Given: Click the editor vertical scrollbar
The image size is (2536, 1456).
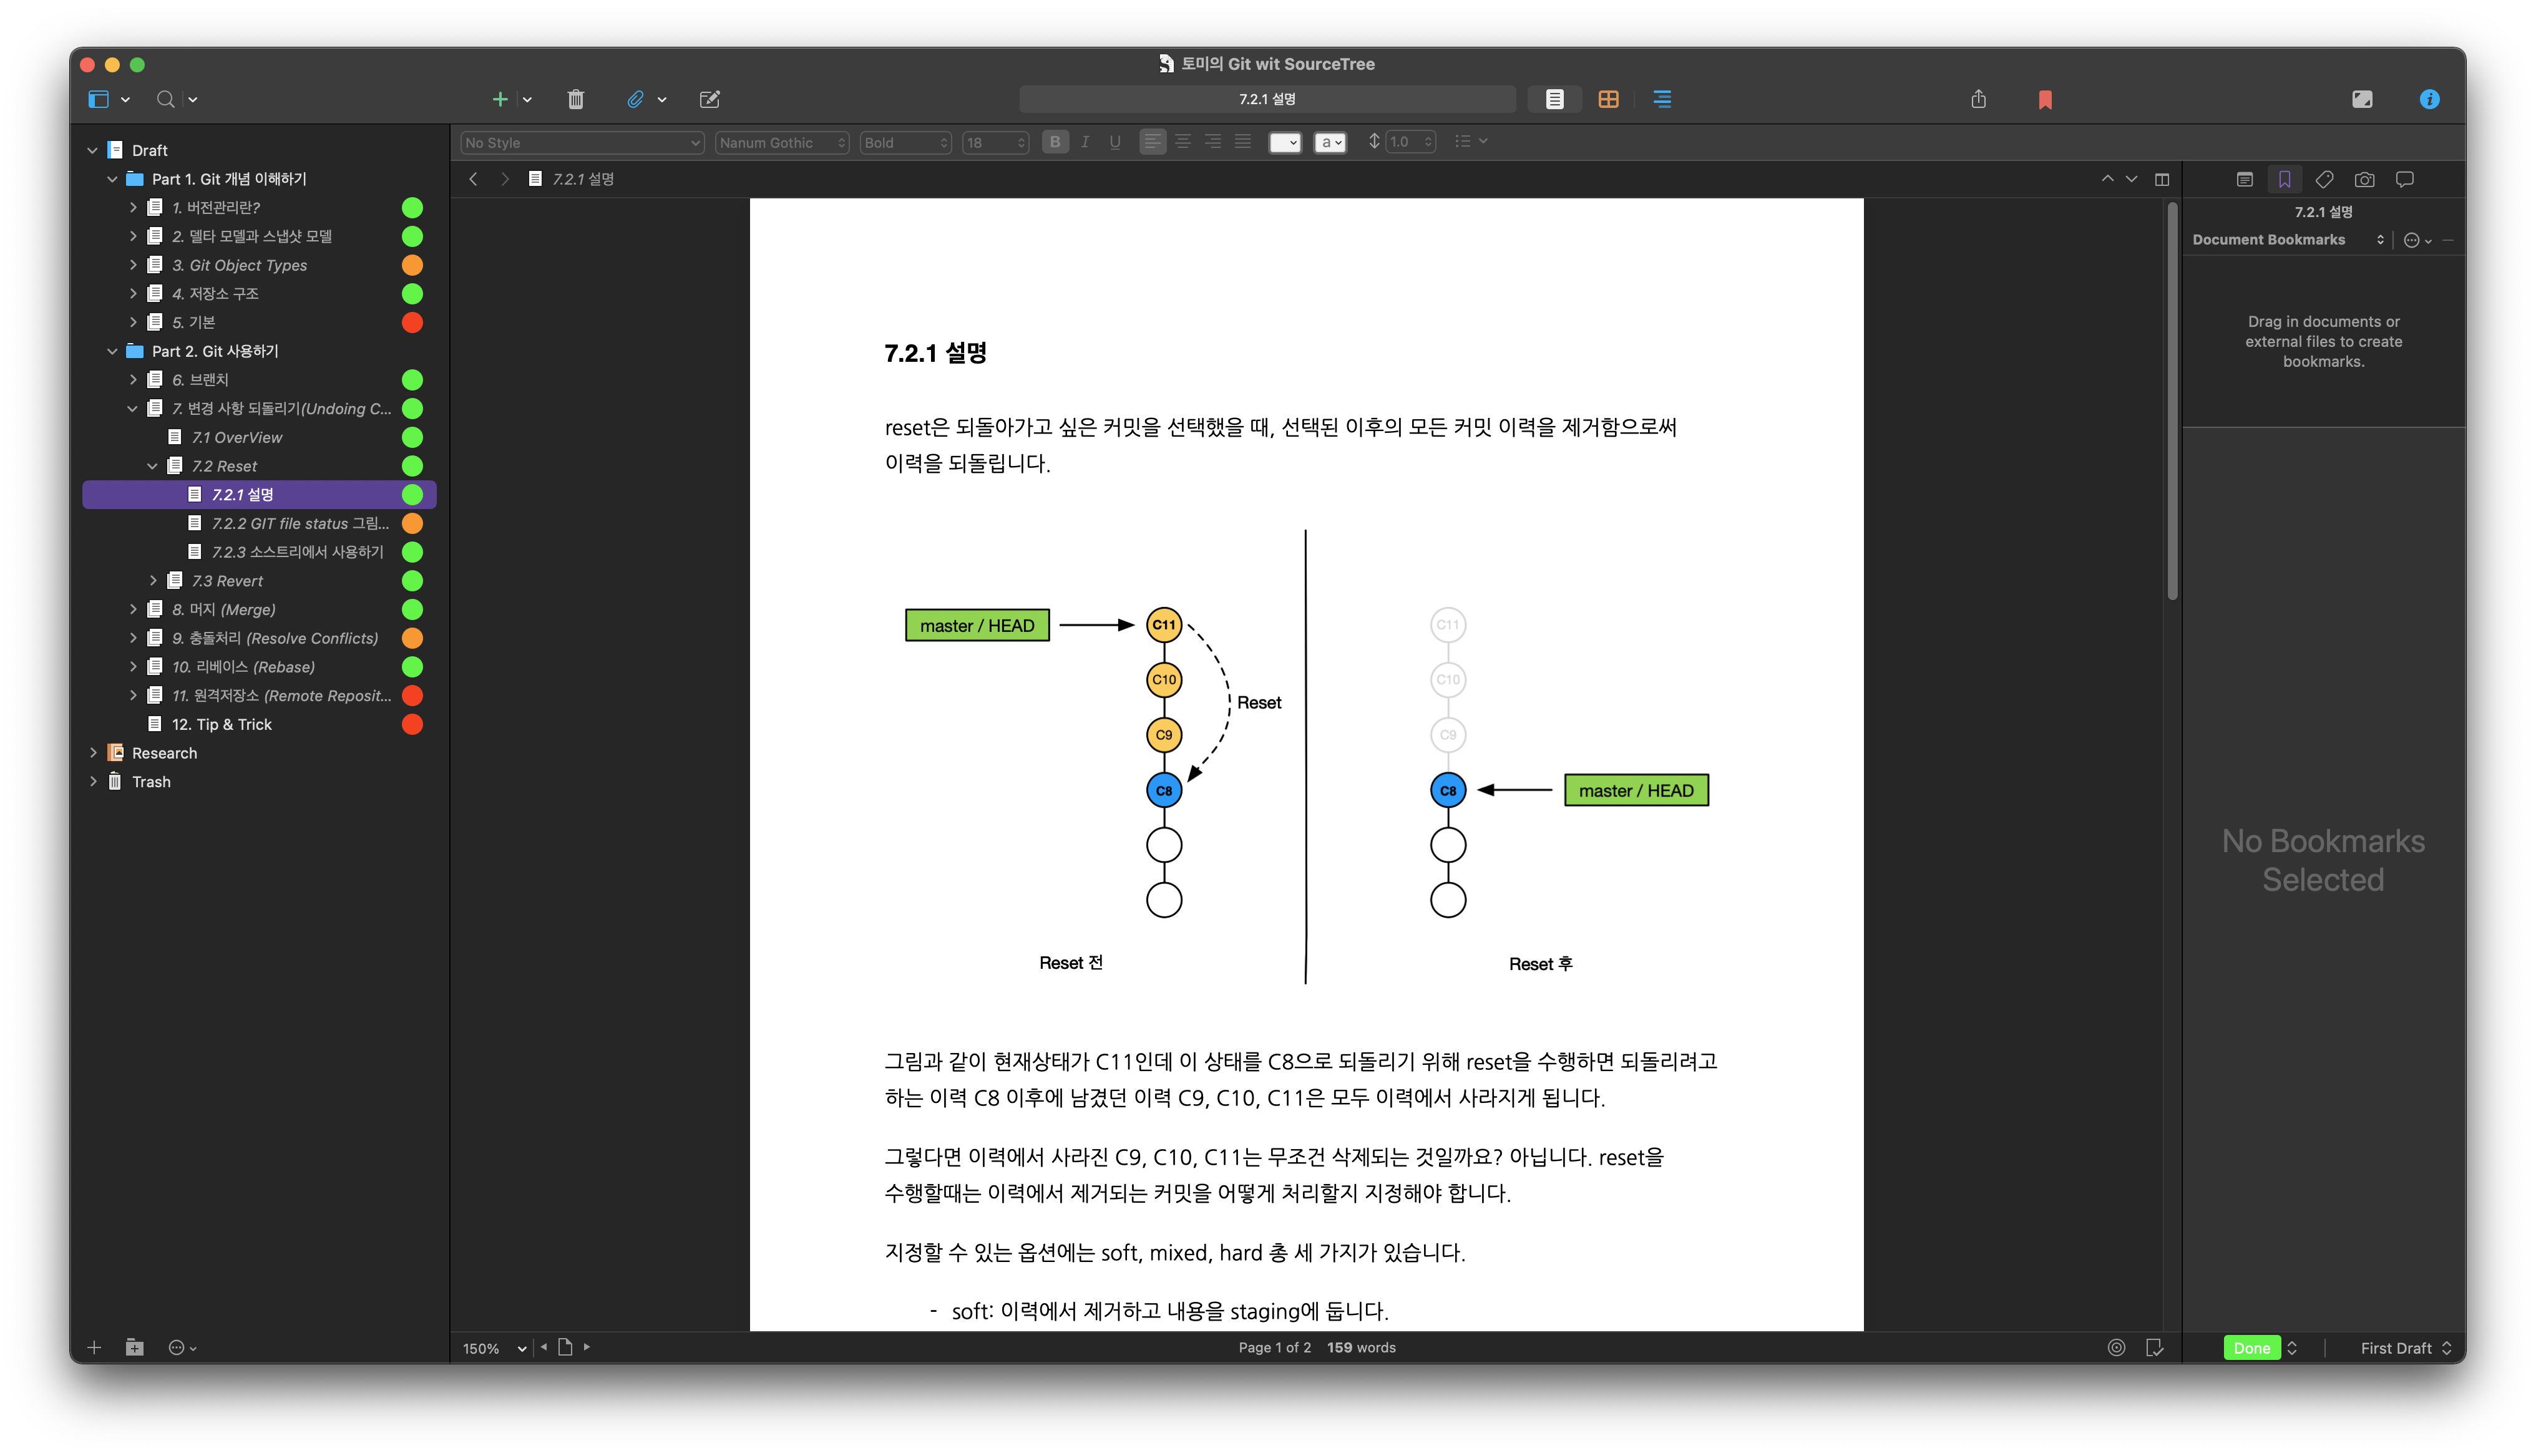Looking at the screenshot, I should click(x=2172, y=400).
